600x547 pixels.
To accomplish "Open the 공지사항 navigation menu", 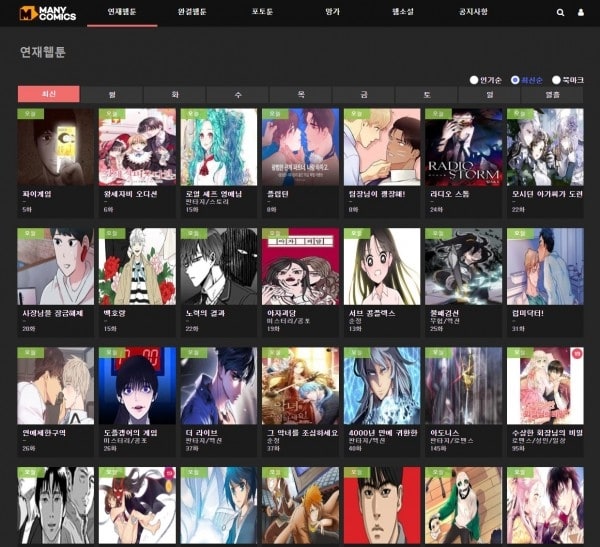I will click(473, 12).
